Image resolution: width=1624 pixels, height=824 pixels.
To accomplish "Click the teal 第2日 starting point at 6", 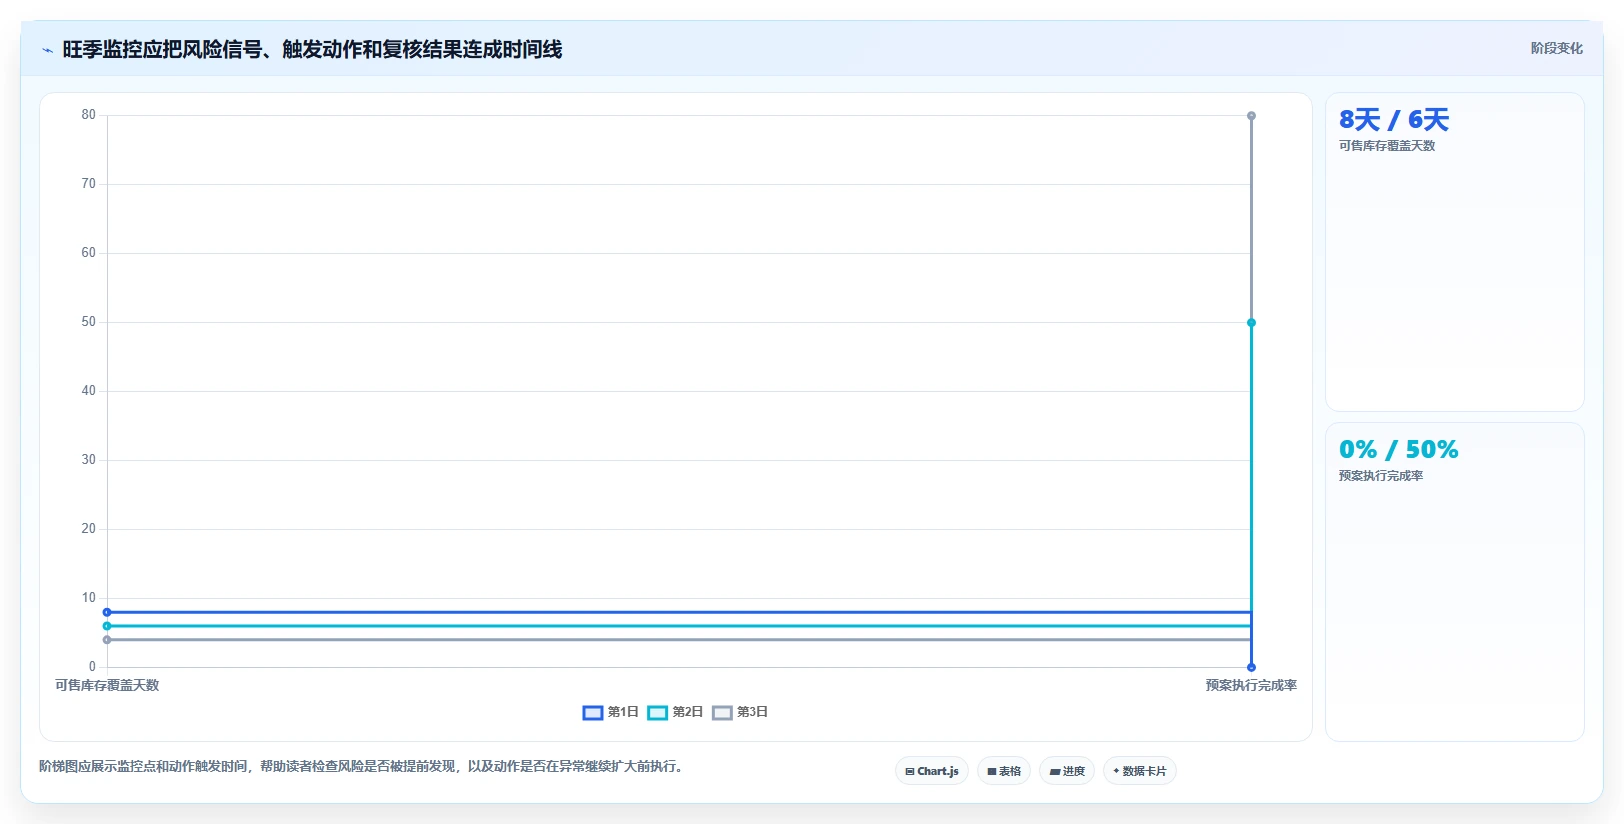I will pyautogui.click(x=107, y=626).
